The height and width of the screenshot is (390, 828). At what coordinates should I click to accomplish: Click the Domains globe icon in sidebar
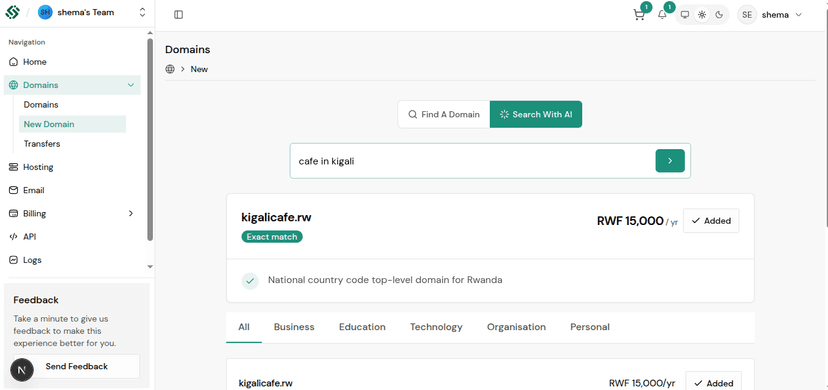coord(13,85)
